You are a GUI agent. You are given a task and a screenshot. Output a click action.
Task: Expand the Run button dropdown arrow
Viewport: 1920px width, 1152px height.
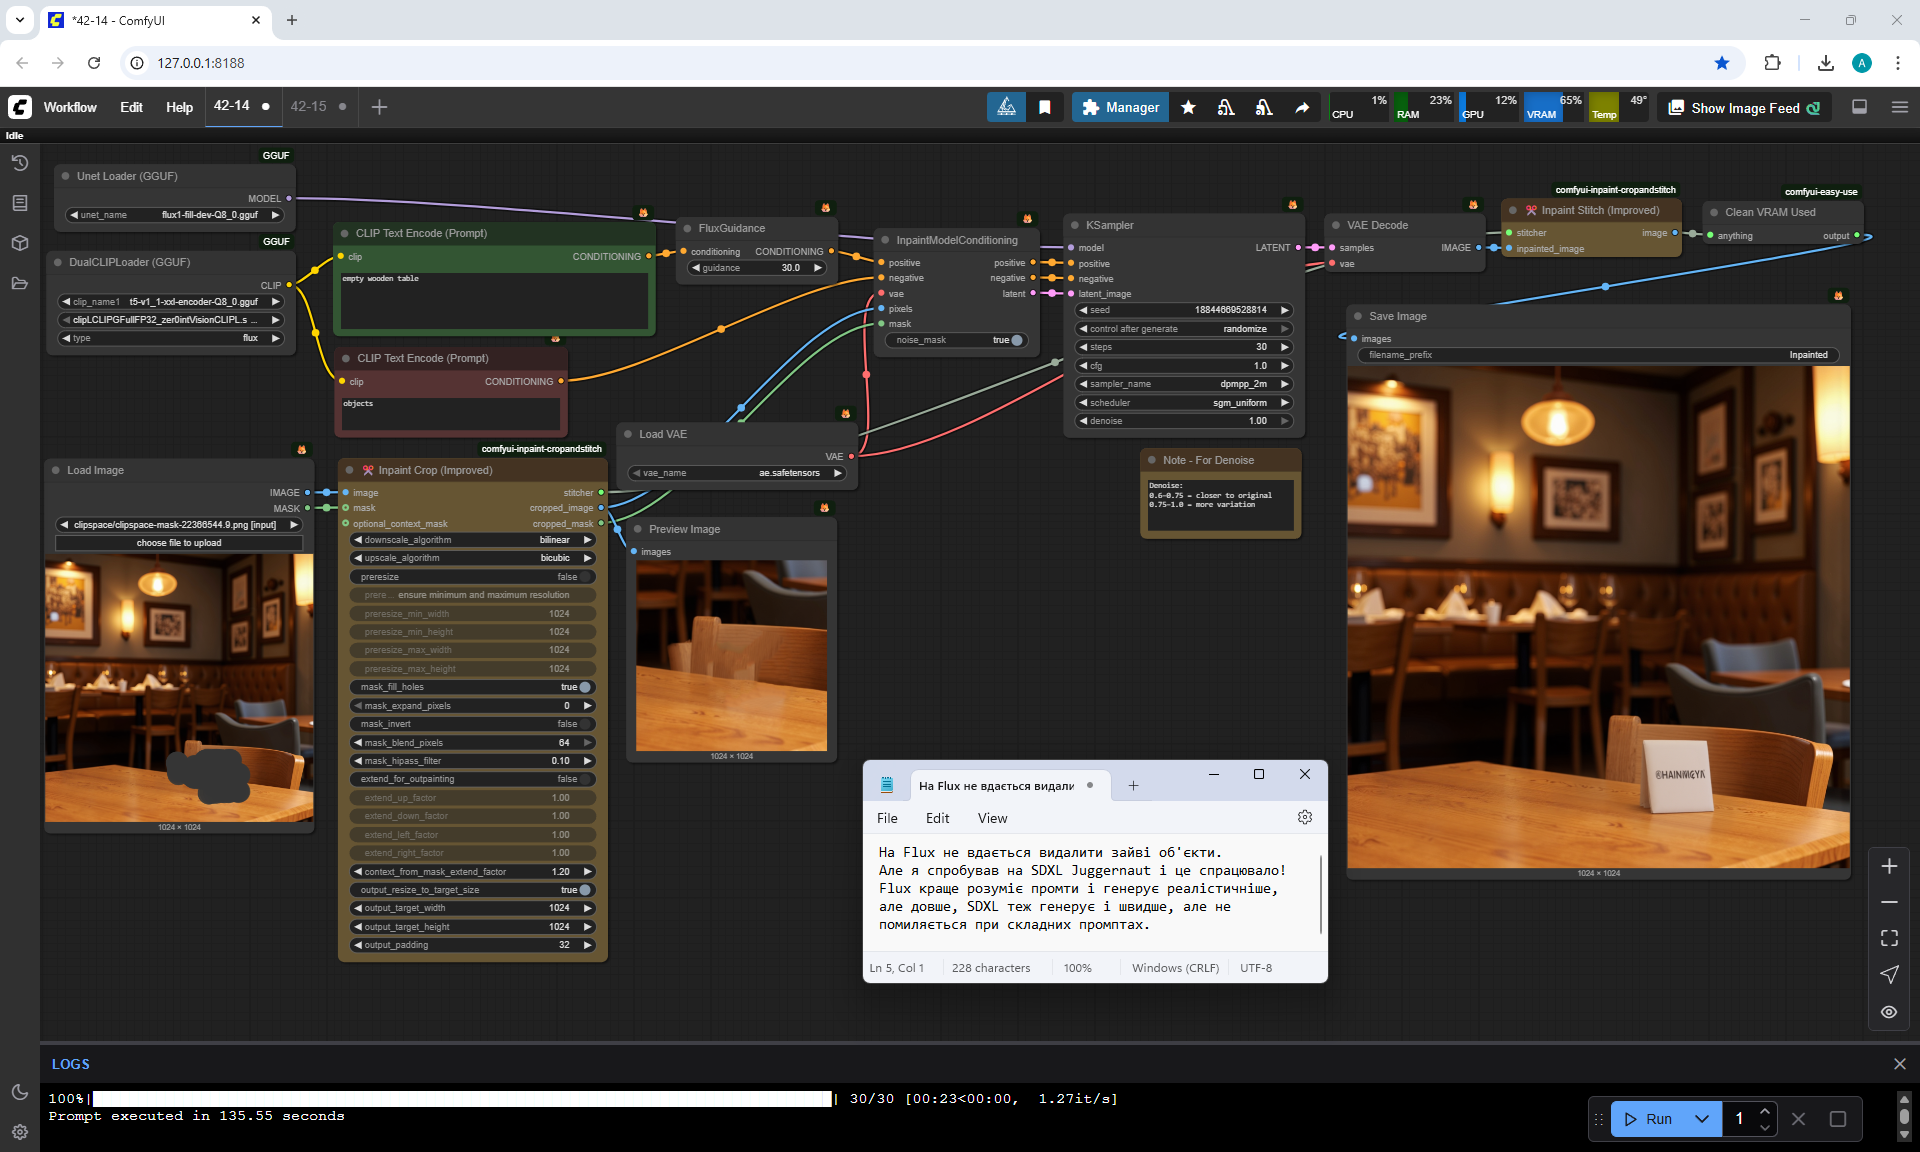click(x=1702, y=1119)
